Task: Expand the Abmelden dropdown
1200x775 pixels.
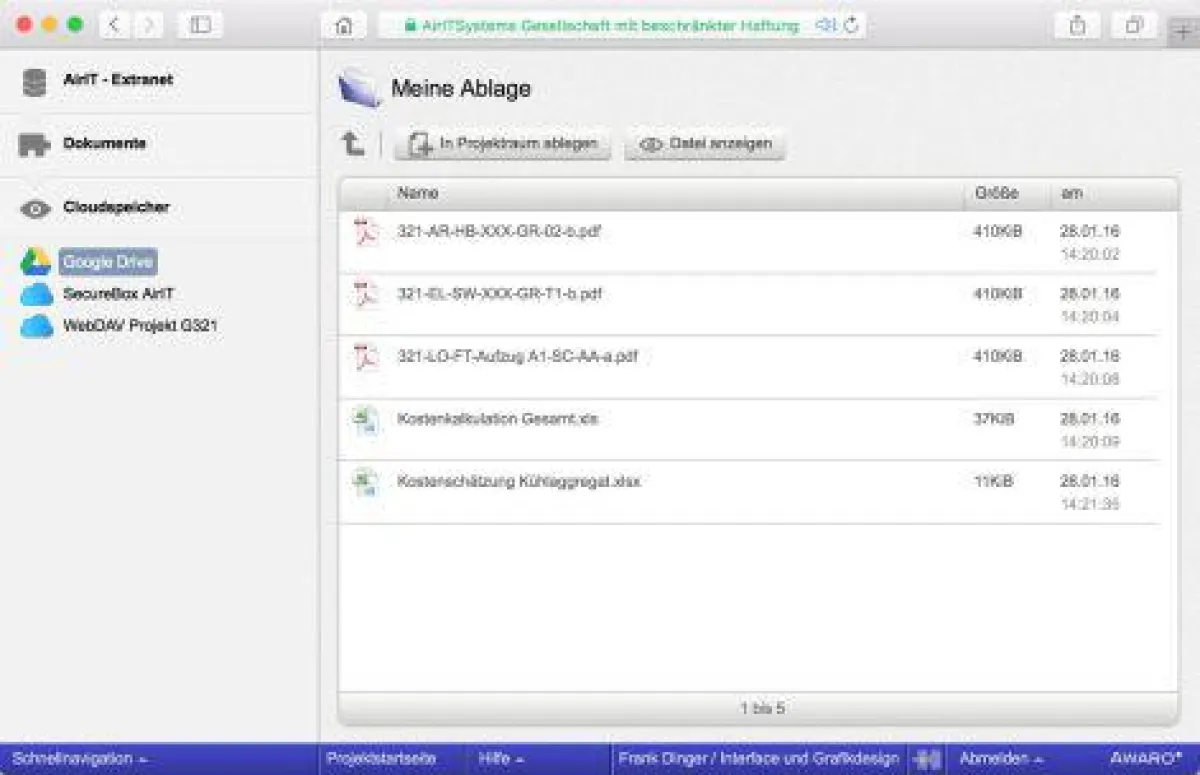Action: click(x=1000, y=758)
